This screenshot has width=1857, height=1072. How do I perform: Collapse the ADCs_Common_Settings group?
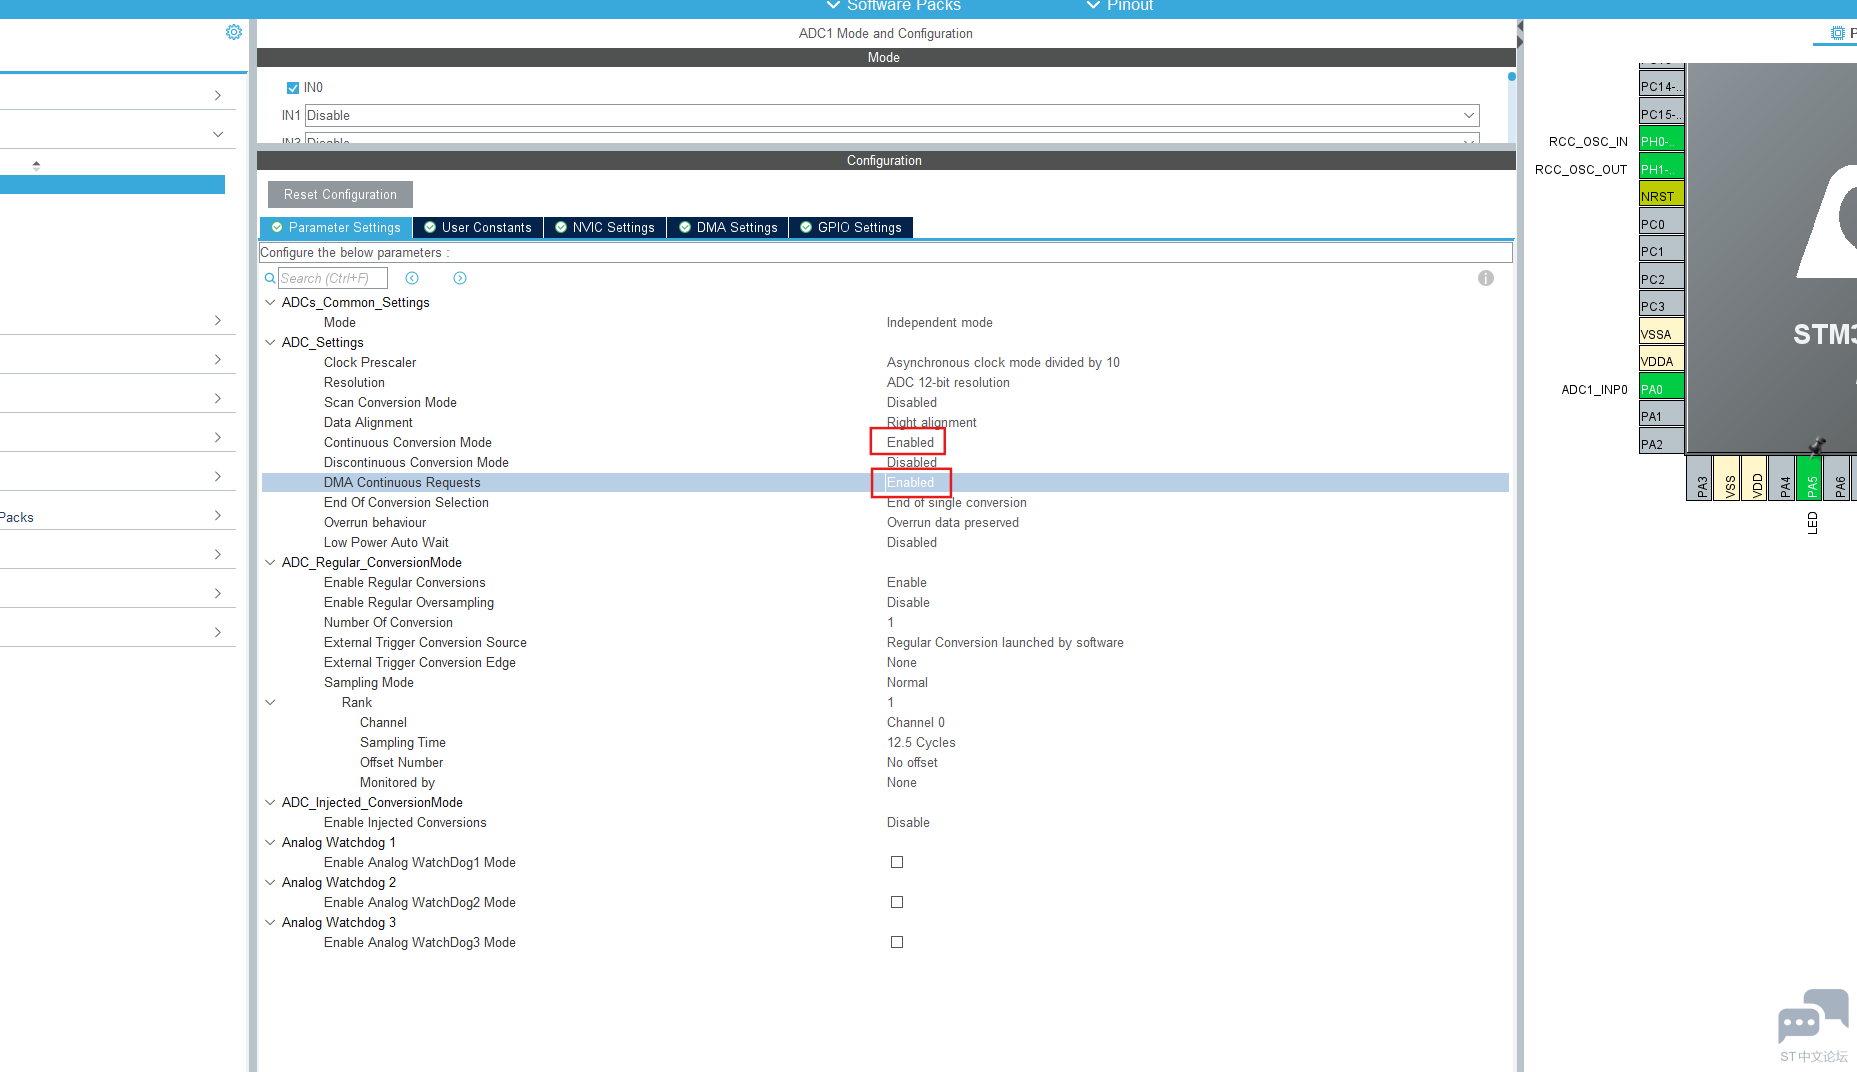270,302
